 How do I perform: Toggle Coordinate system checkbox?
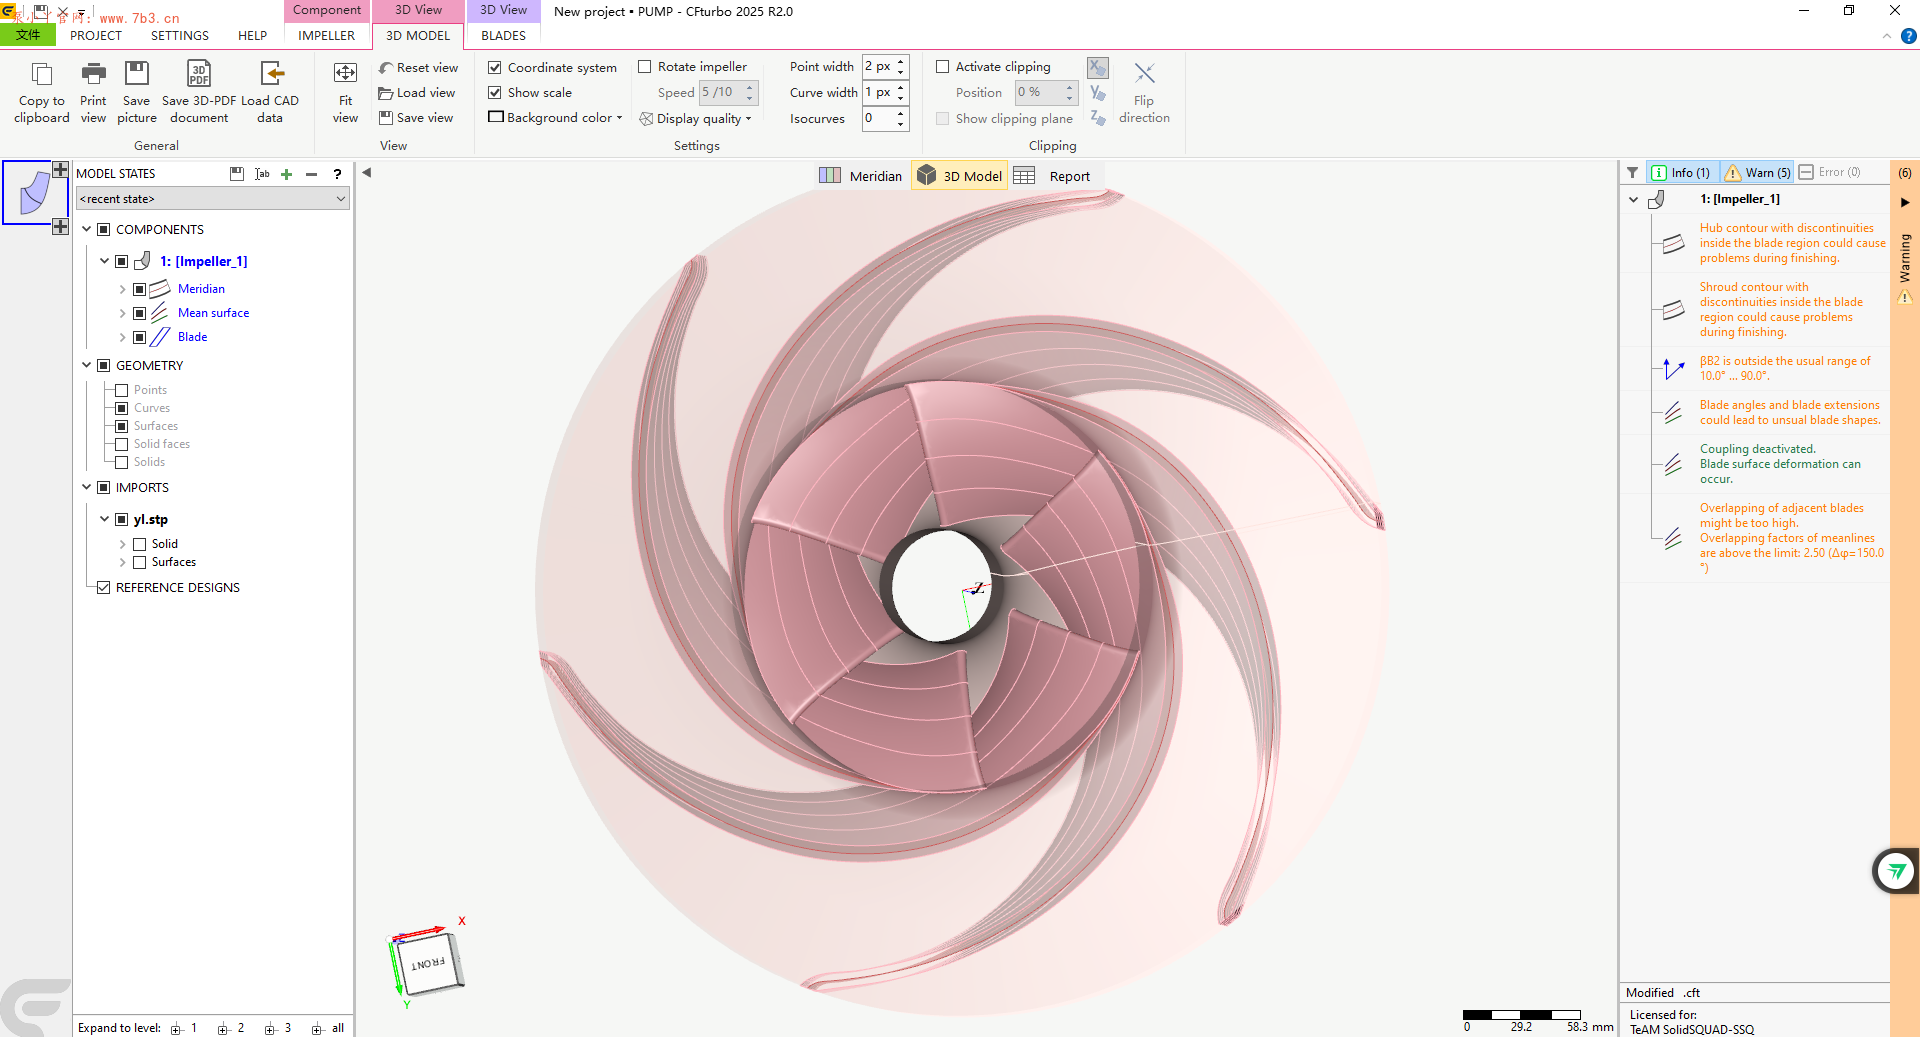[x=495, y=67]
